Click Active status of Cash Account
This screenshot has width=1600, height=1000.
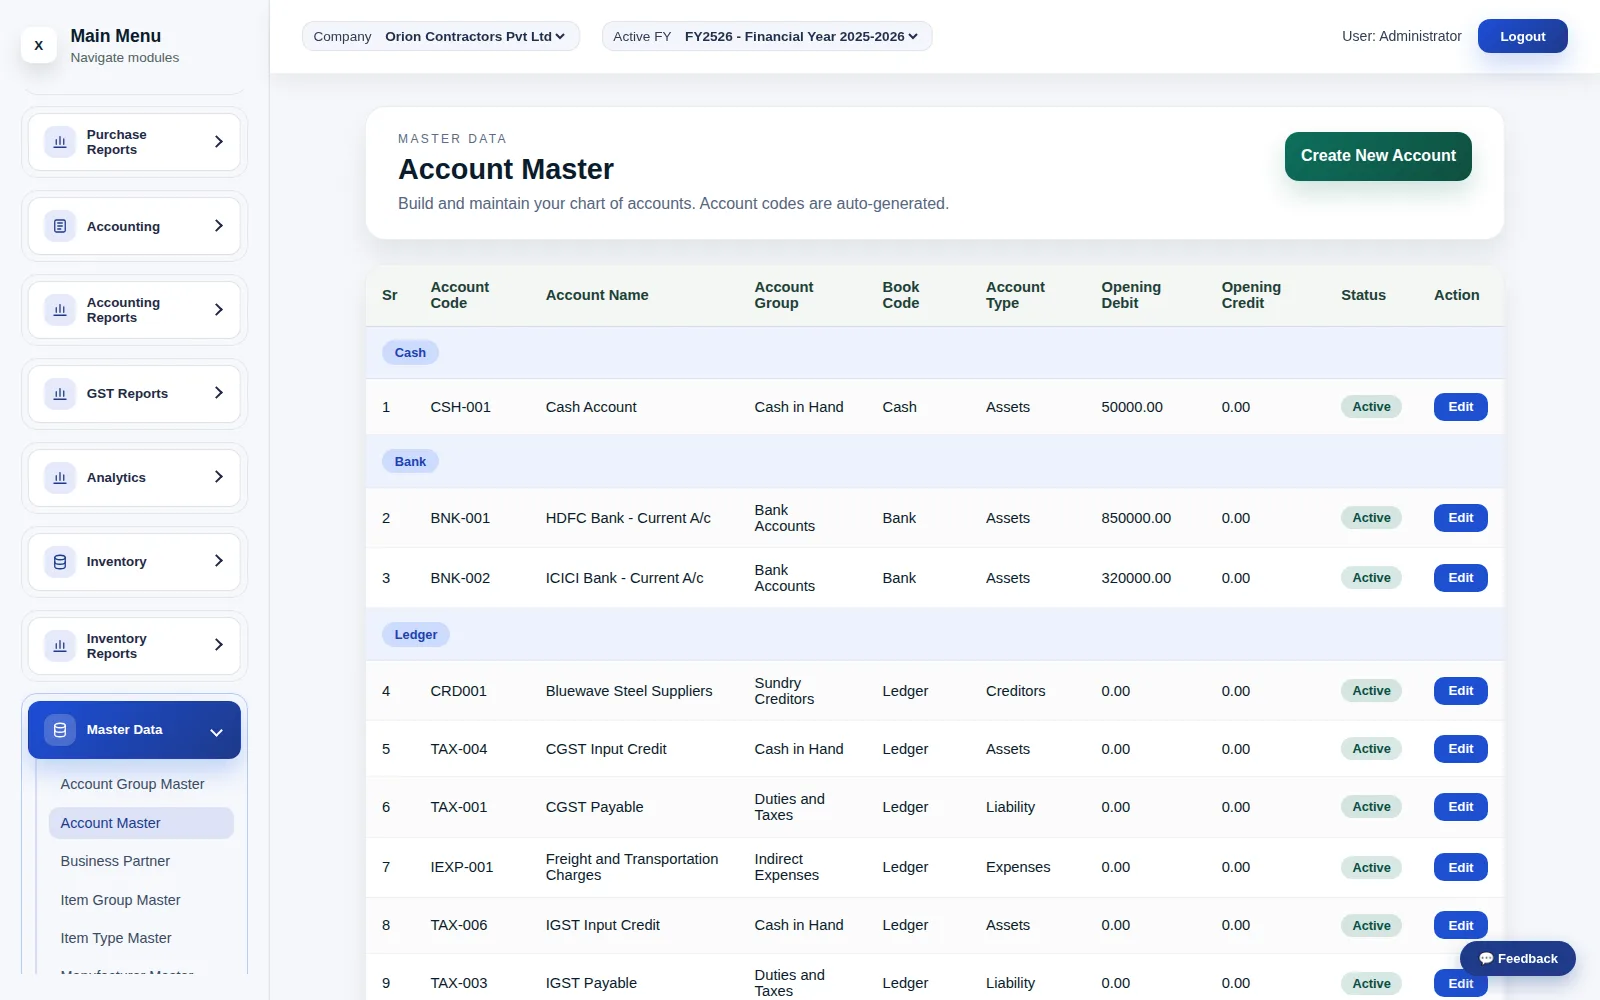click(x=1371, y=407)
